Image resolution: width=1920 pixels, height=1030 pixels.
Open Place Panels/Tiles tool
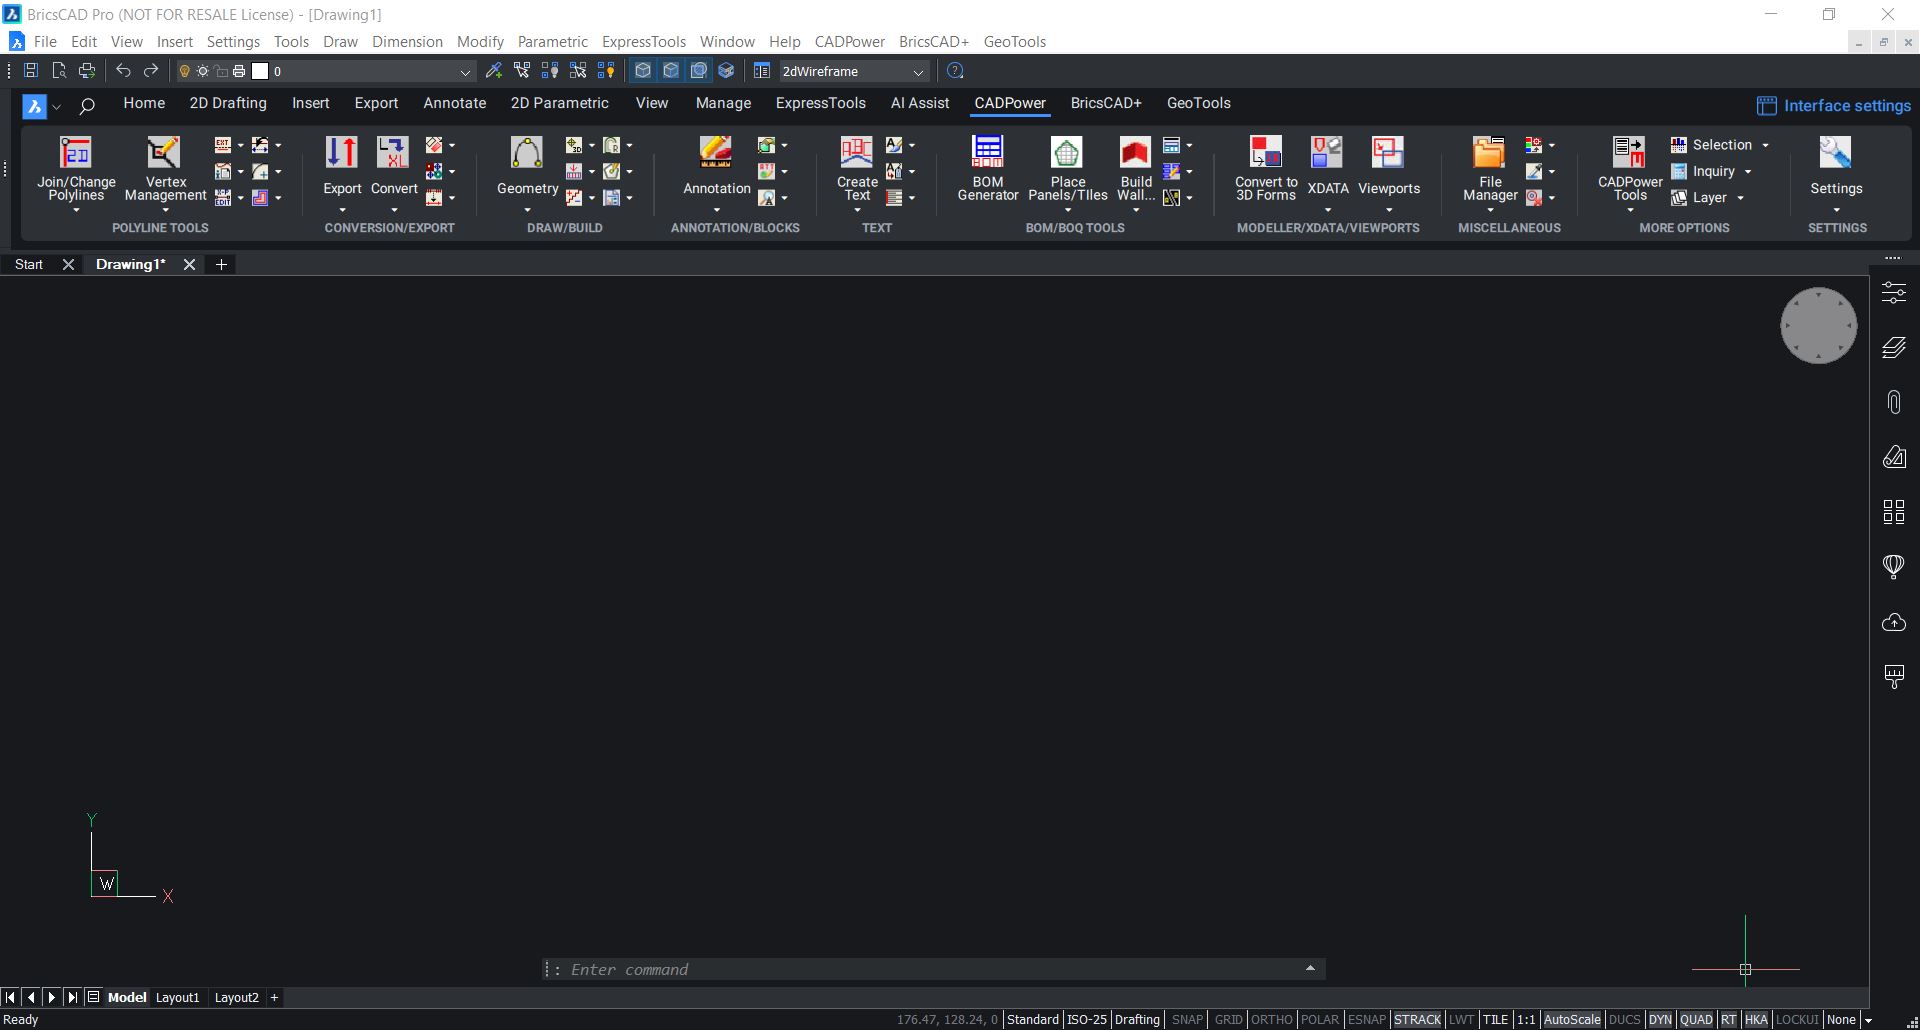coord(1067,168)
